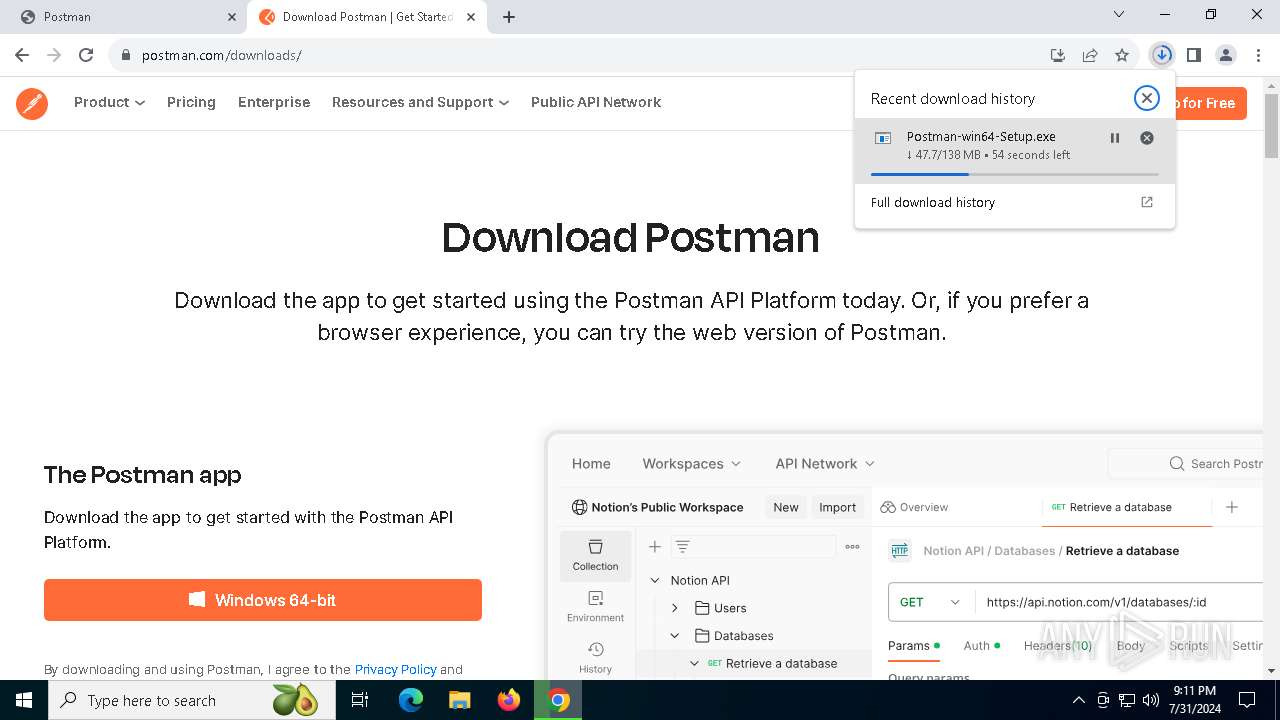
Task: Launch Firefox from taskbar
Action: pyautogui.click(x=509, y=700)
